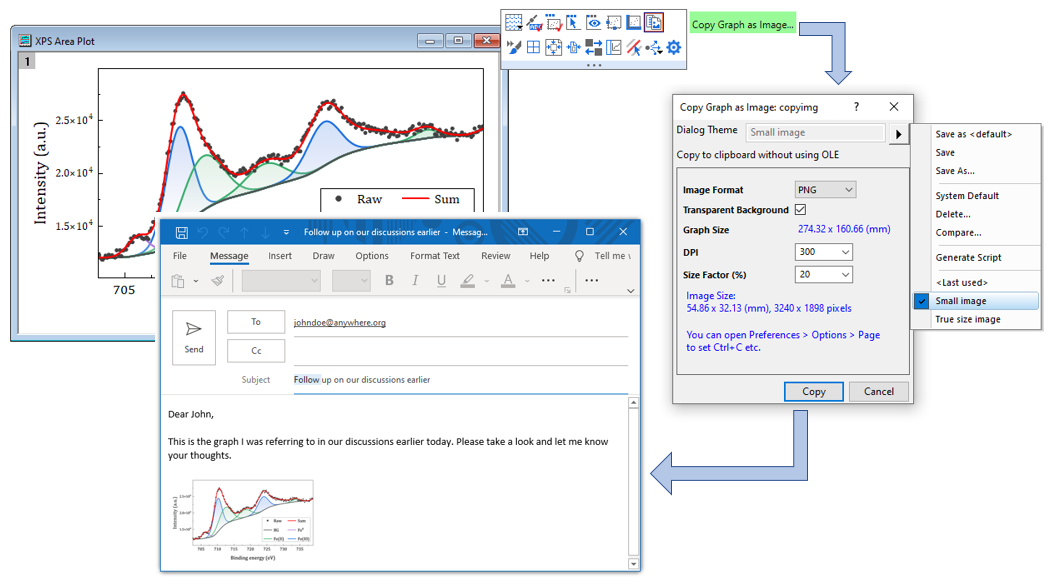
Task: Click the Subject field of the email
Action: (460, 380)
